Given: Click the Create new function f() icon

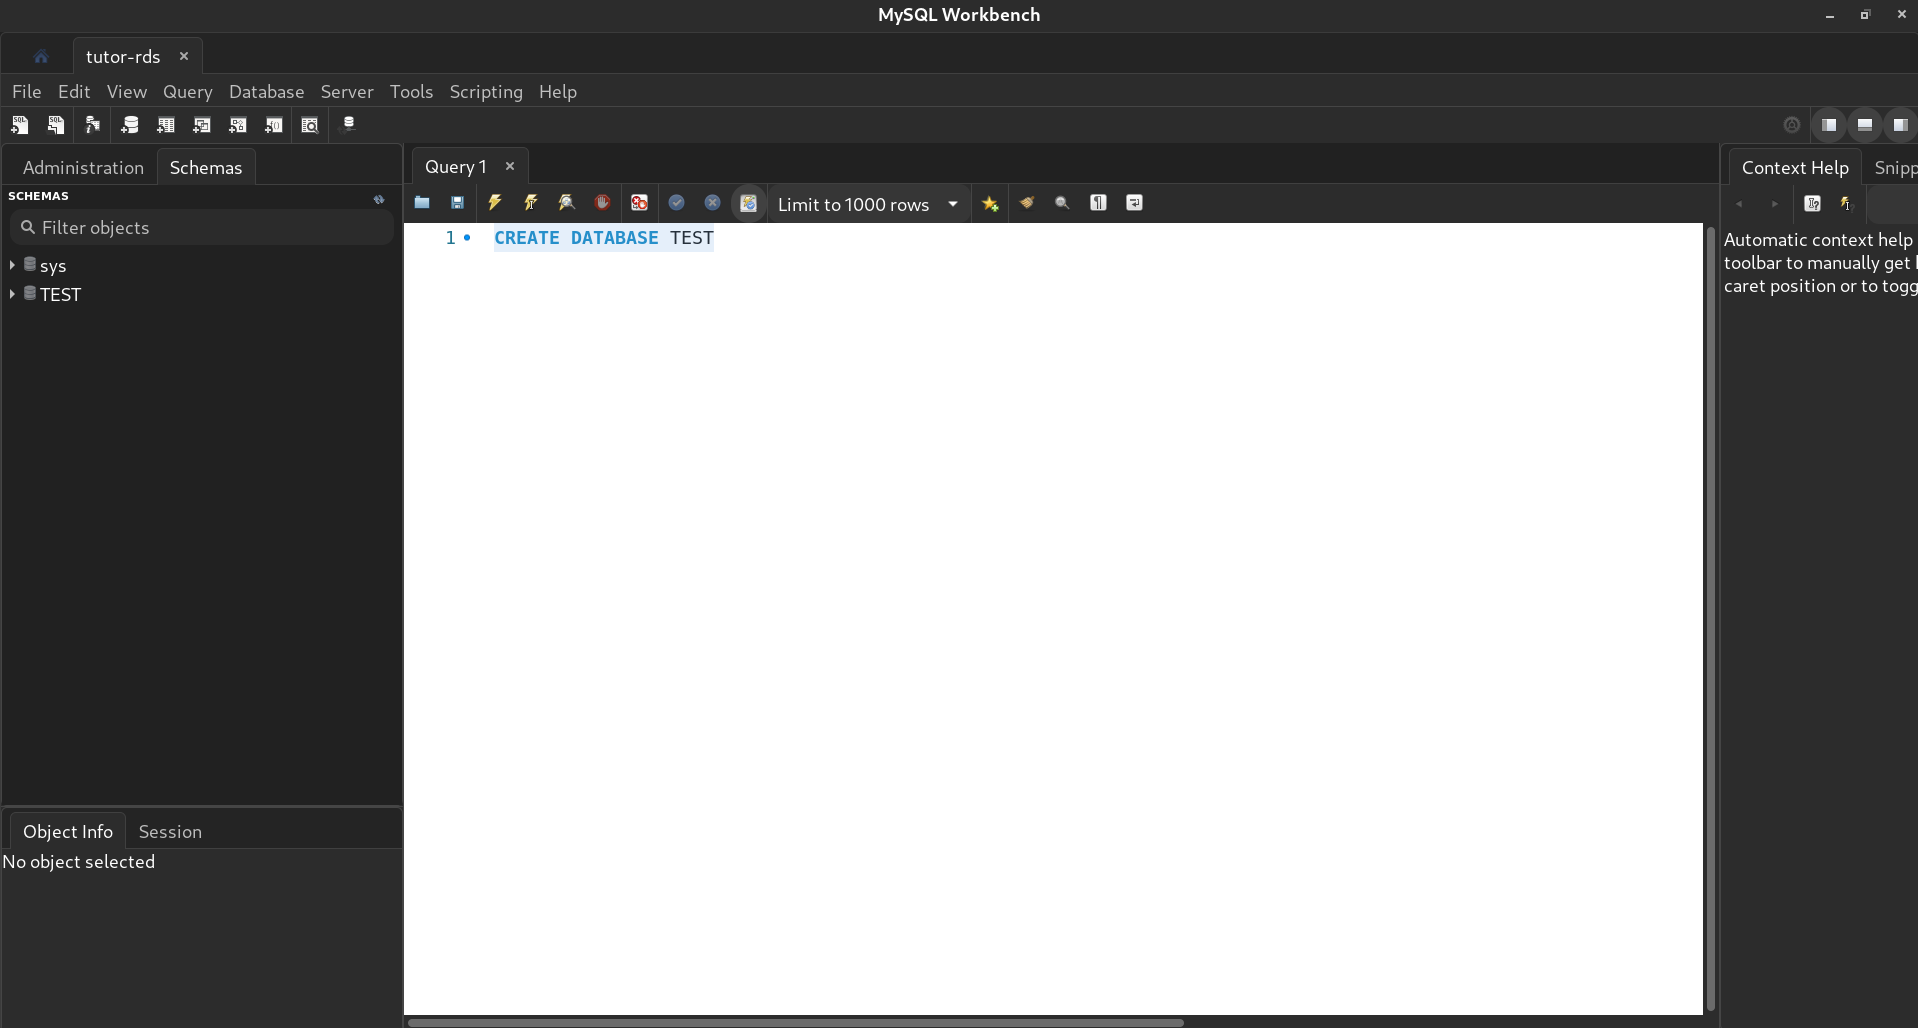Looking at the screenshot, I should coord(273,125).
